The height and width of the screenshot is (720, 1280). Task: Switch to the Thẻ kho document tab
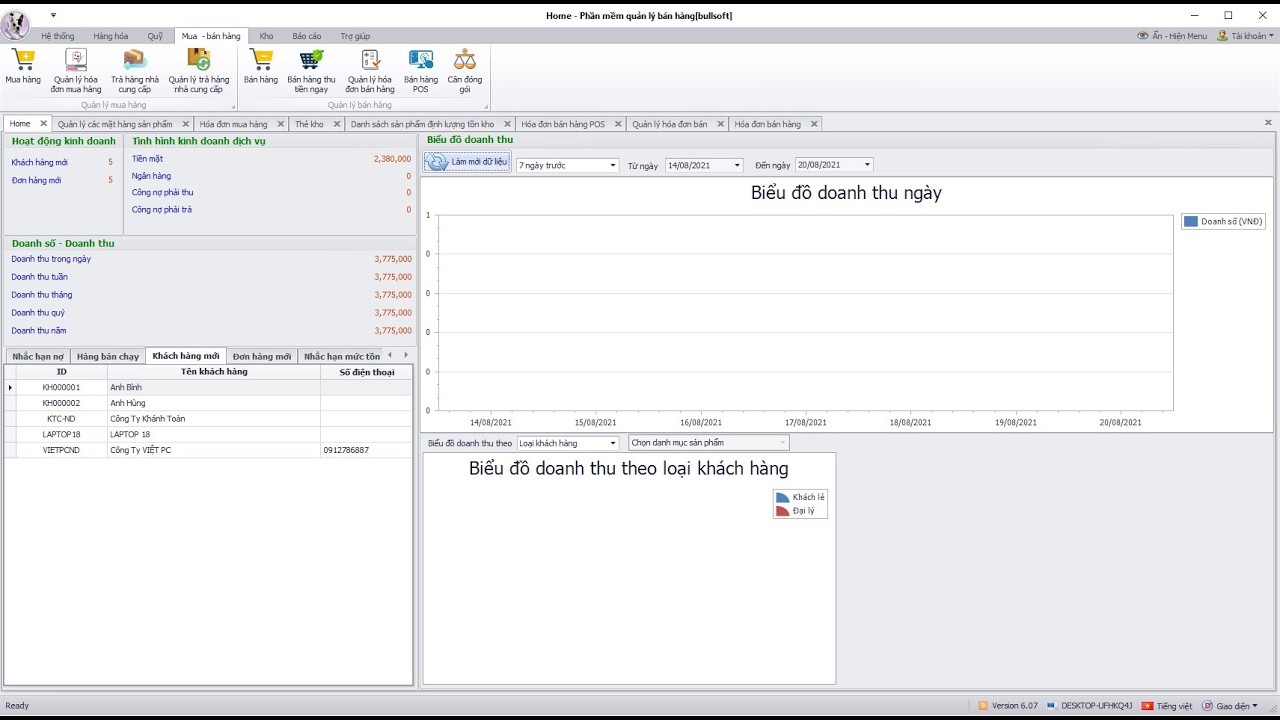309,124
